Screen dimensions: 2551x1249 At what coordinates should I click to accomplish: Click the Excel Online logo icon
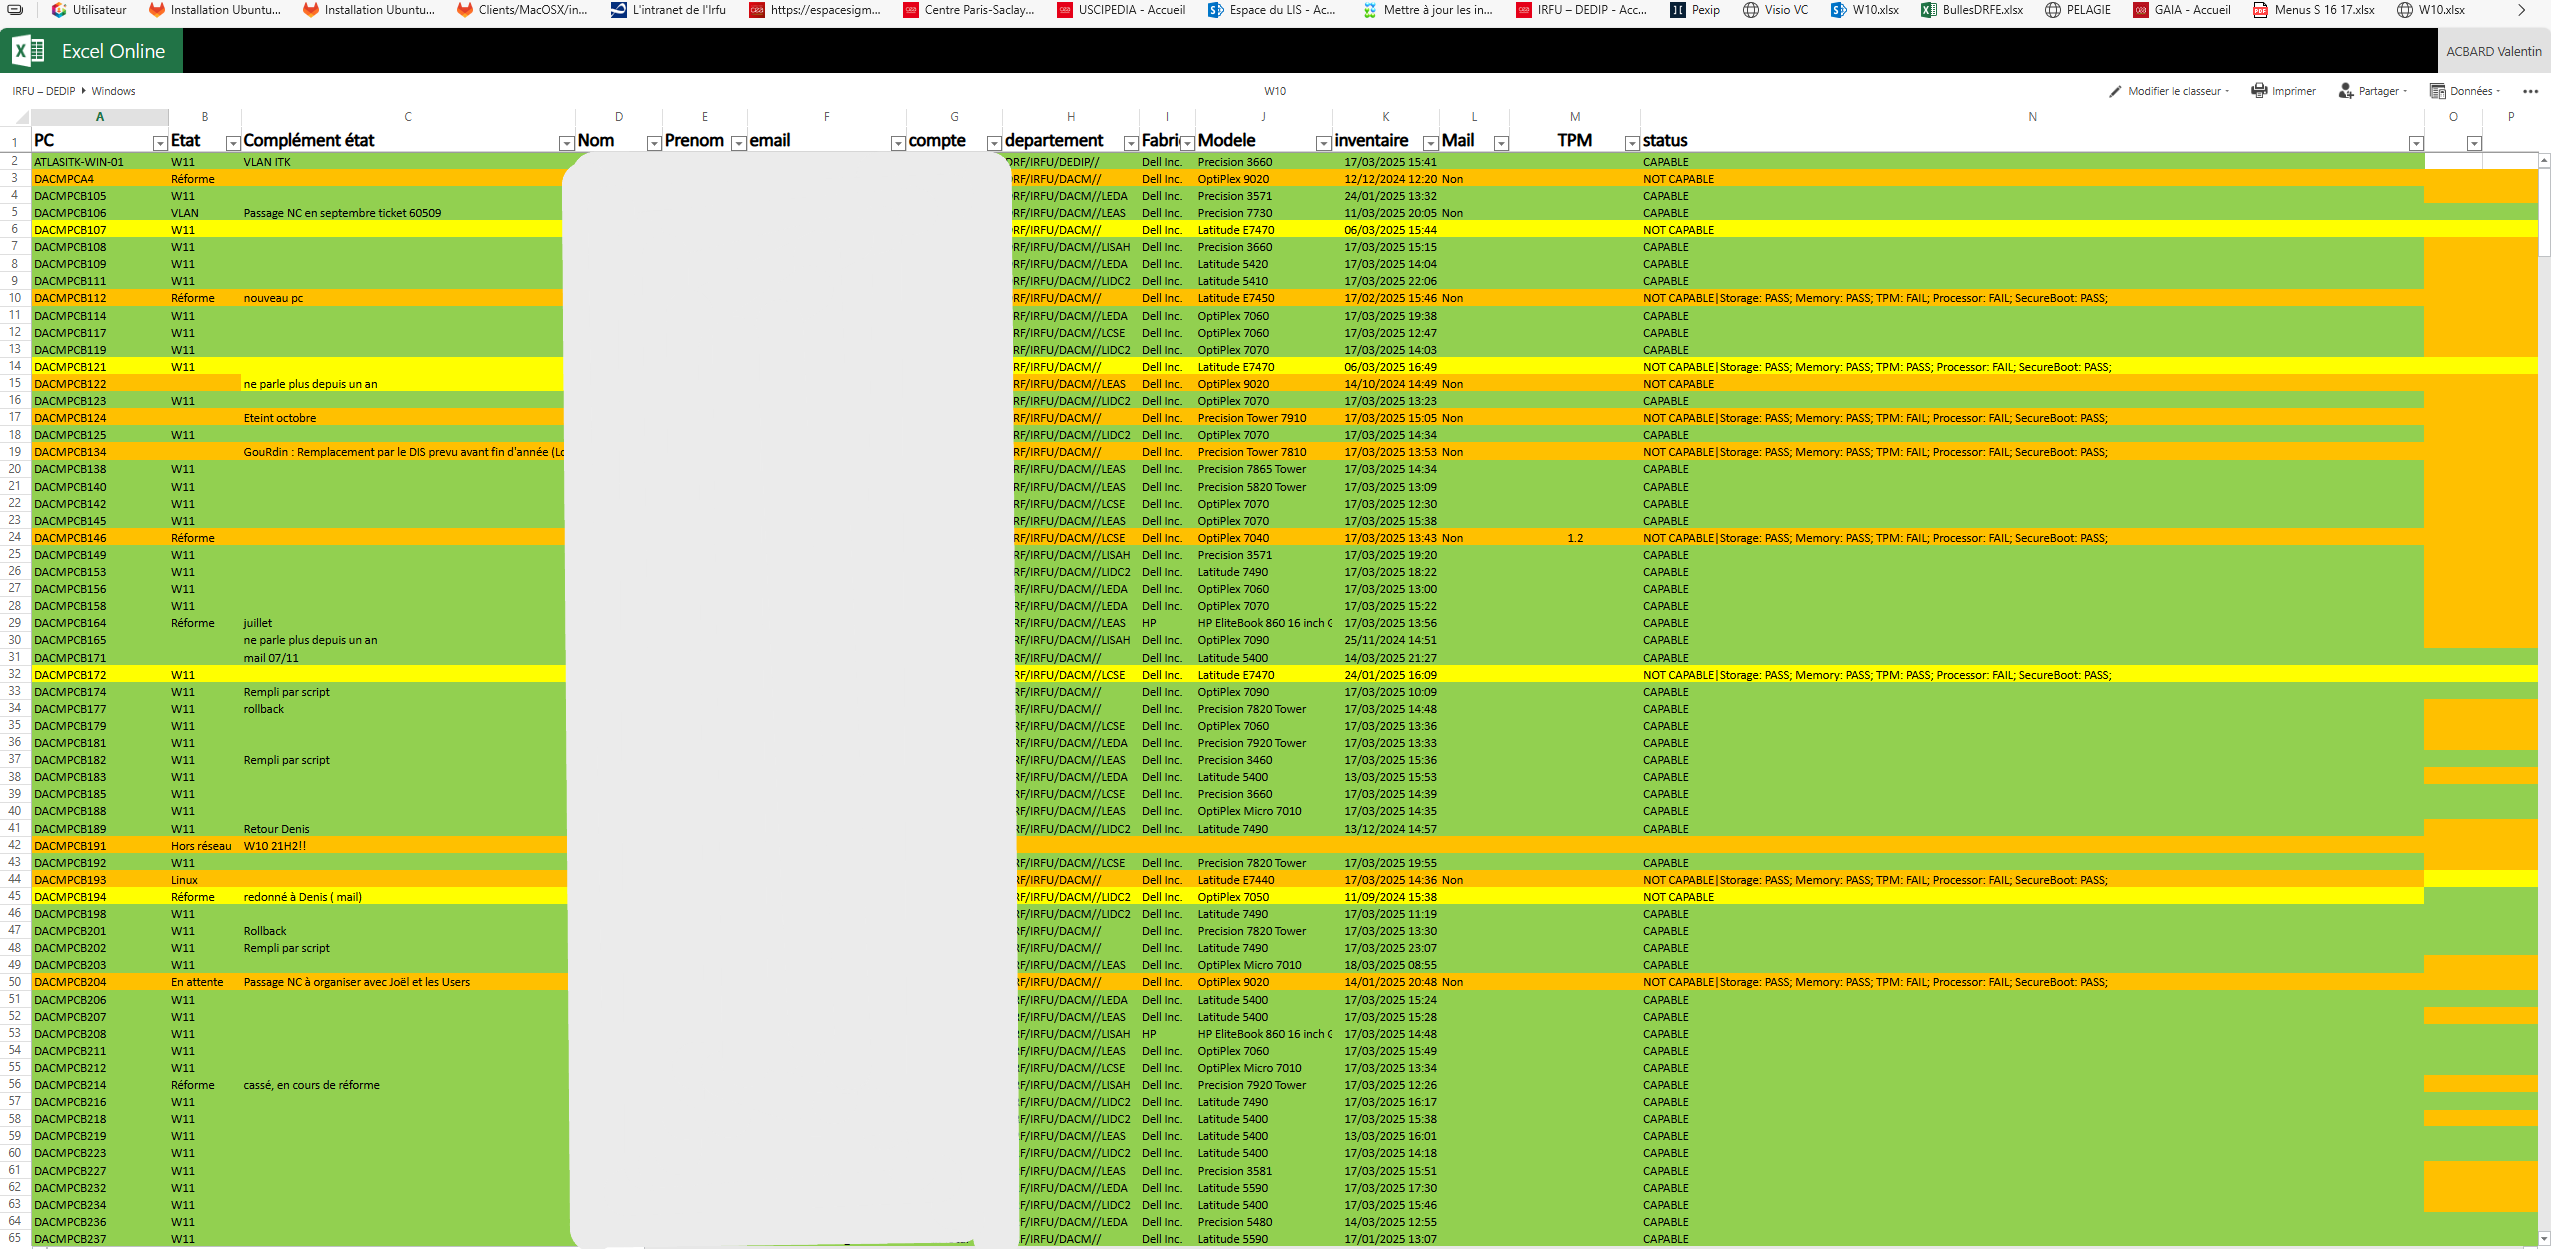(28, 51)
